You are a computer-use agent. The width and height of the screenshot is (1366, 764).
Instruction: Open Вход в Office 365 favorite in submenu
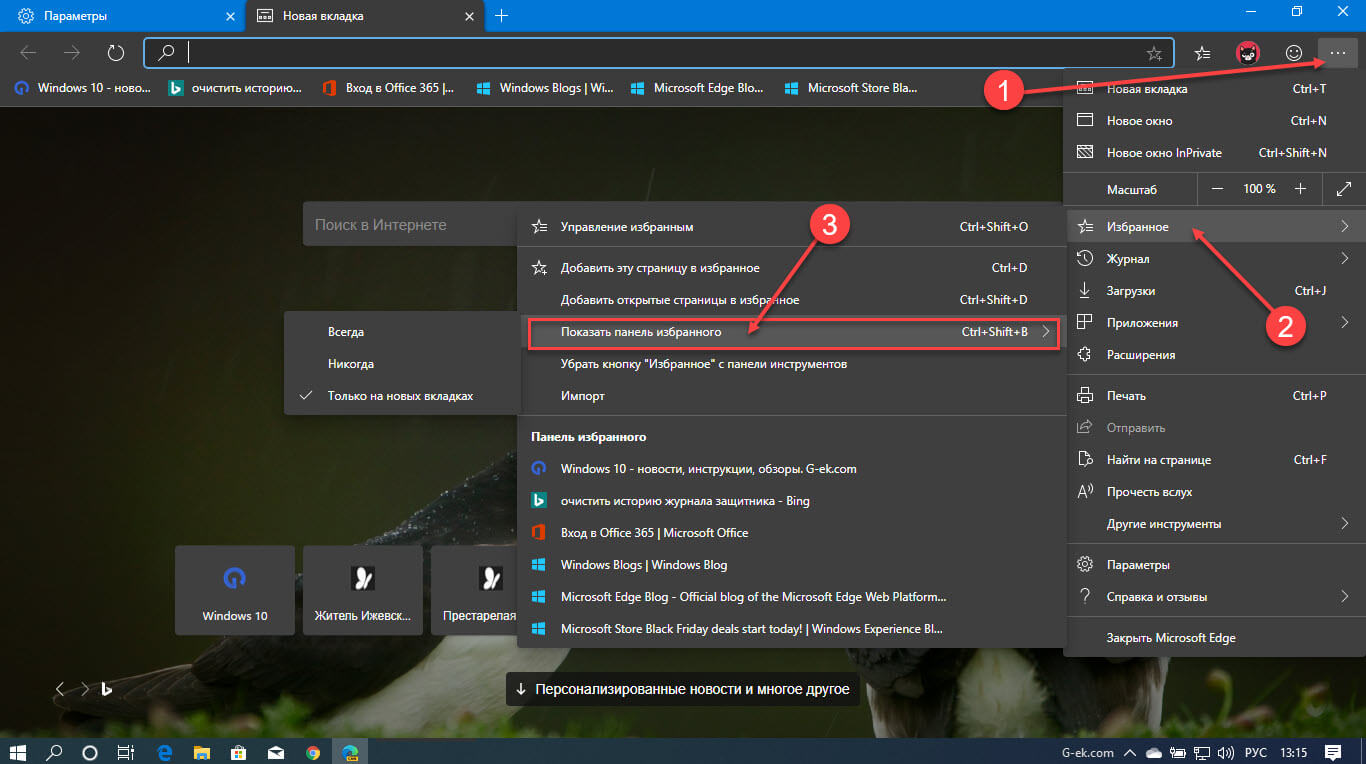coord(790,532)
